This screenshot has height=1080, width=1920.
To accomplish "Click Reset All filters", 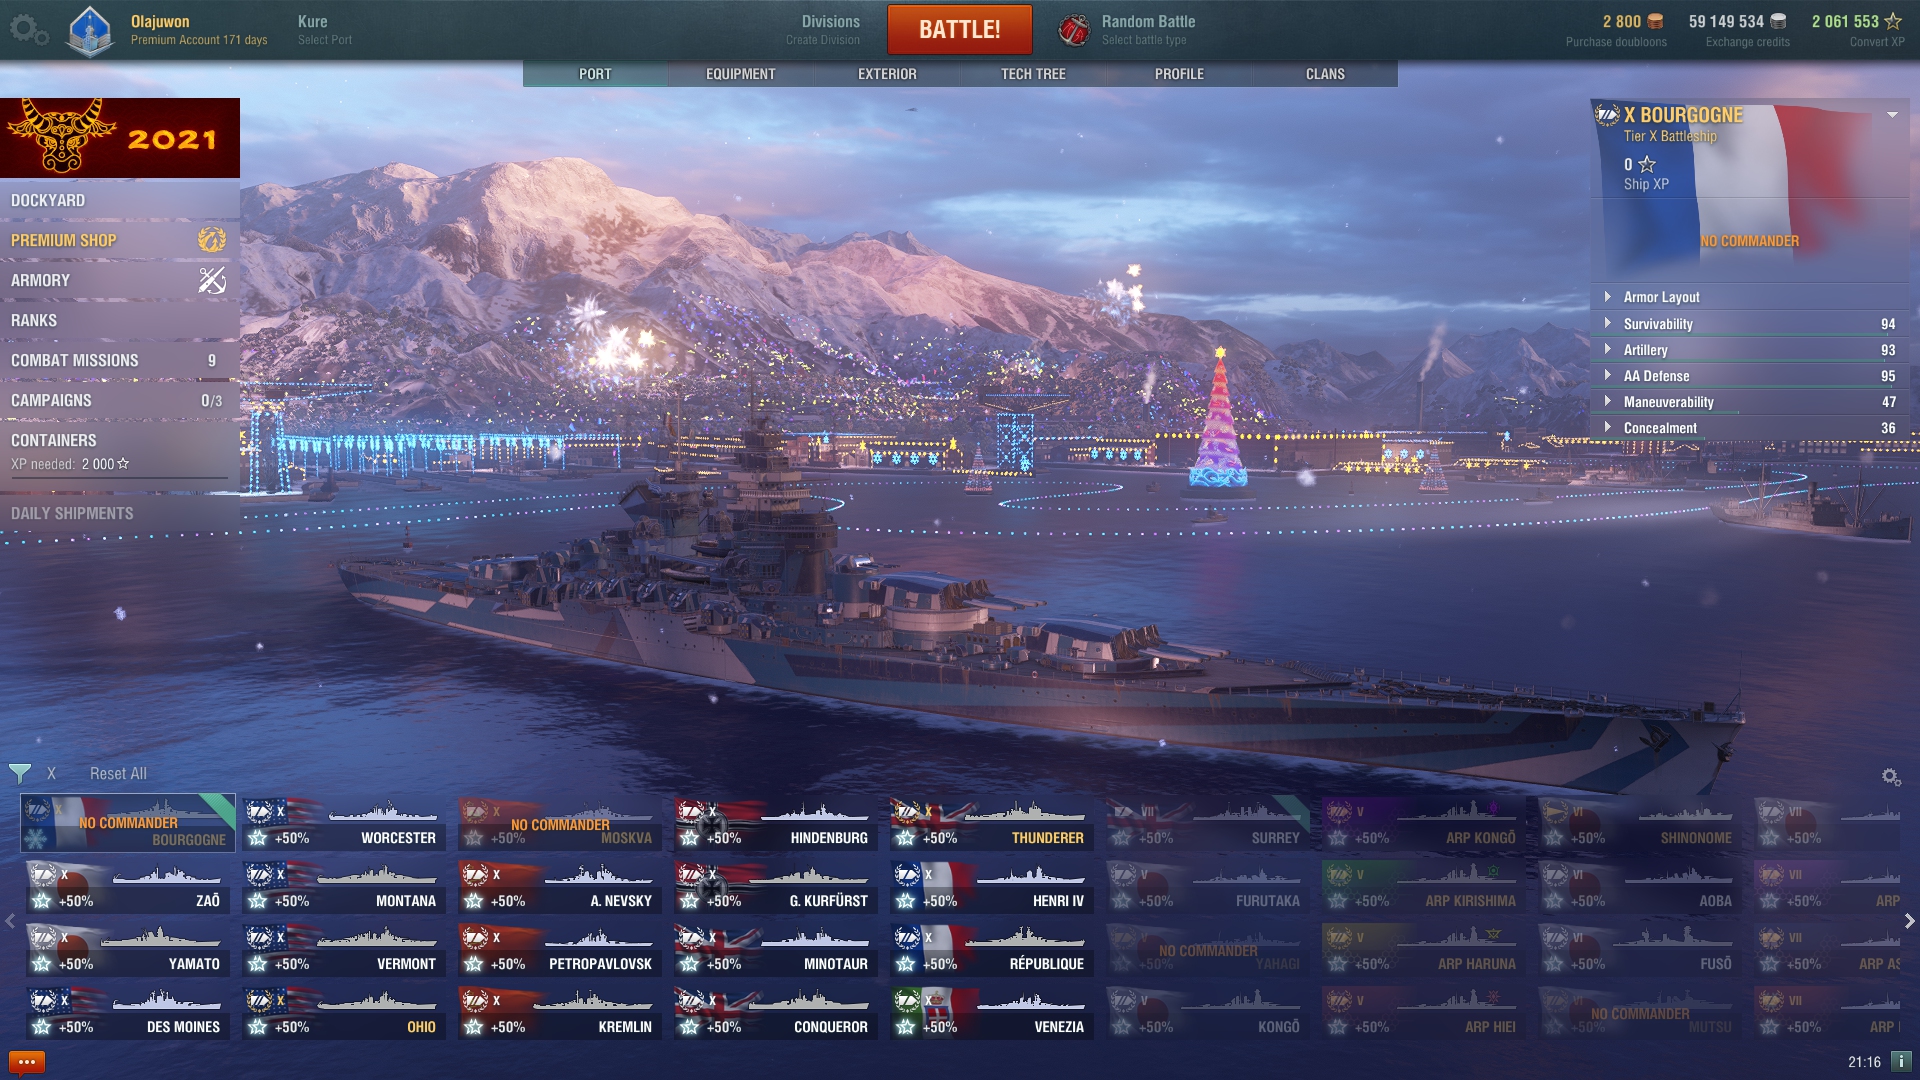I will click(118, 773).
